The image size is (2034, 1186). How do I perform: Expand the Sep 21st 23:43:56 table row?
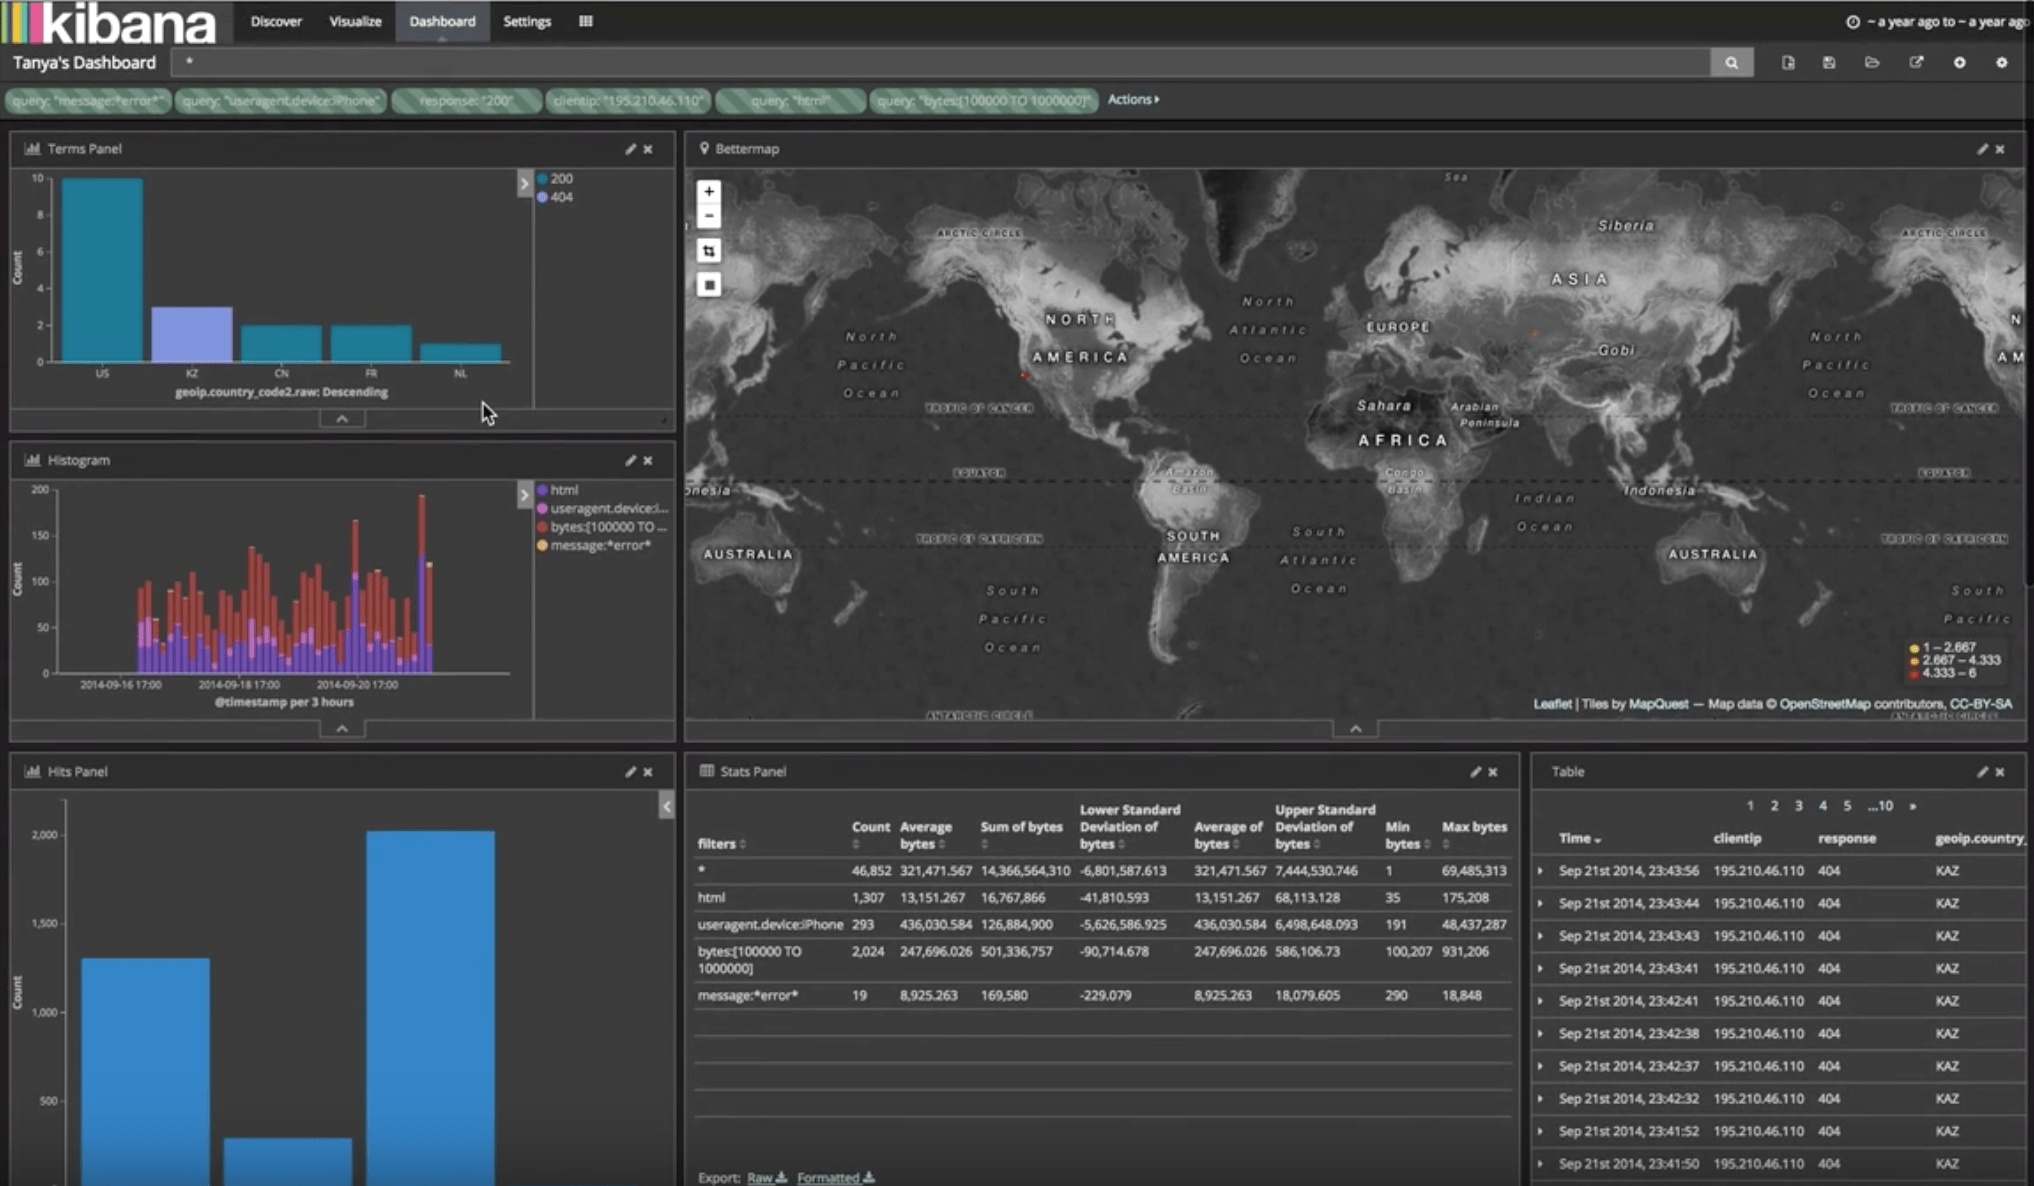pyautogui.click(x=1541, y=871)
